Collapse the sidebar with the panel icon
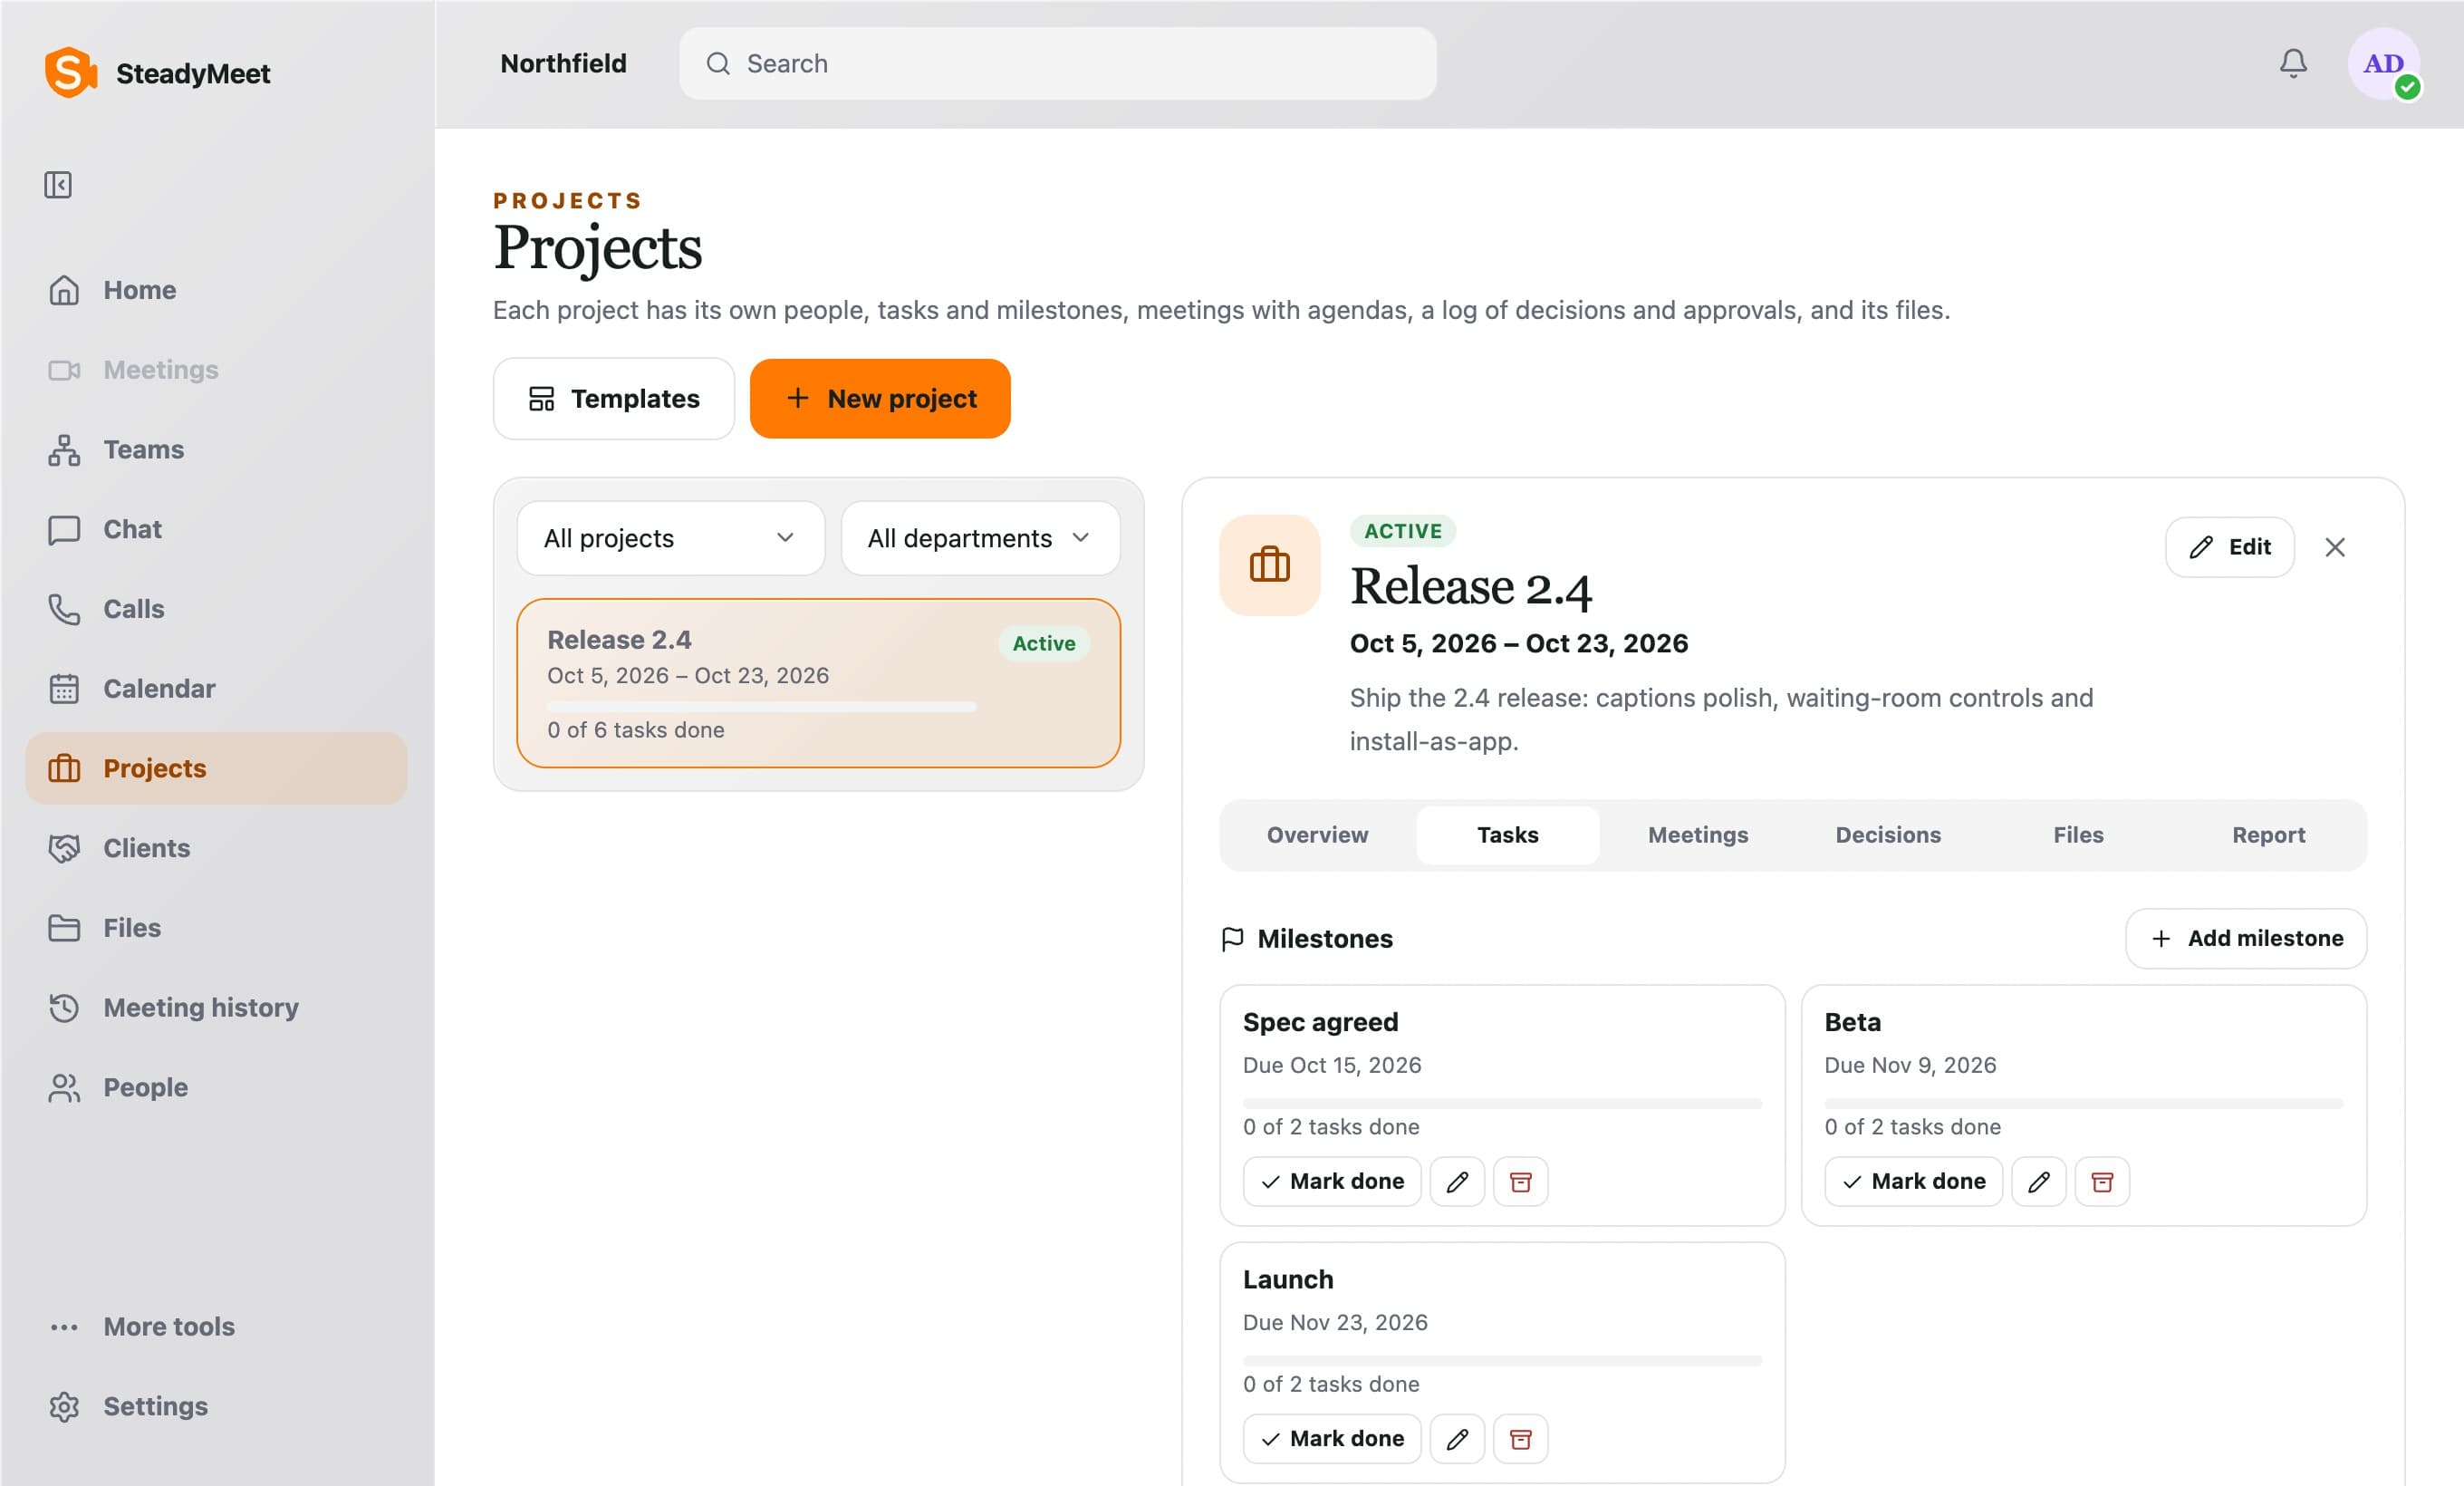The height and width of the screenshot is (1486, 2464). [58, 185]
